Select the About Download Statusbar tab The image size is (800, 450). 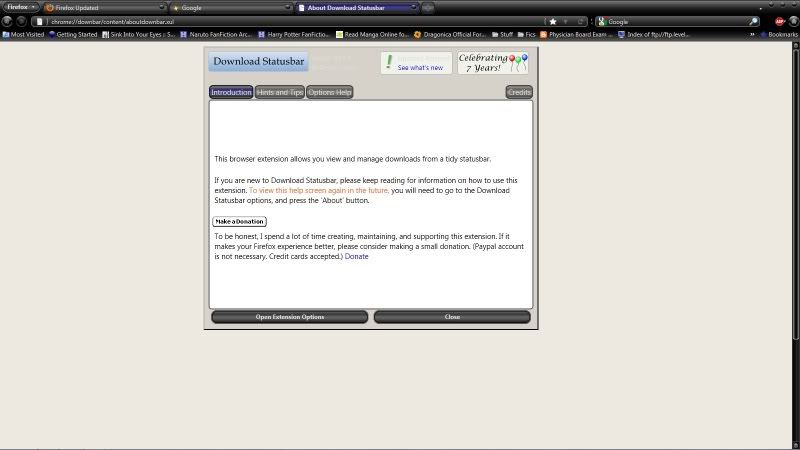(x=357, y=8)
